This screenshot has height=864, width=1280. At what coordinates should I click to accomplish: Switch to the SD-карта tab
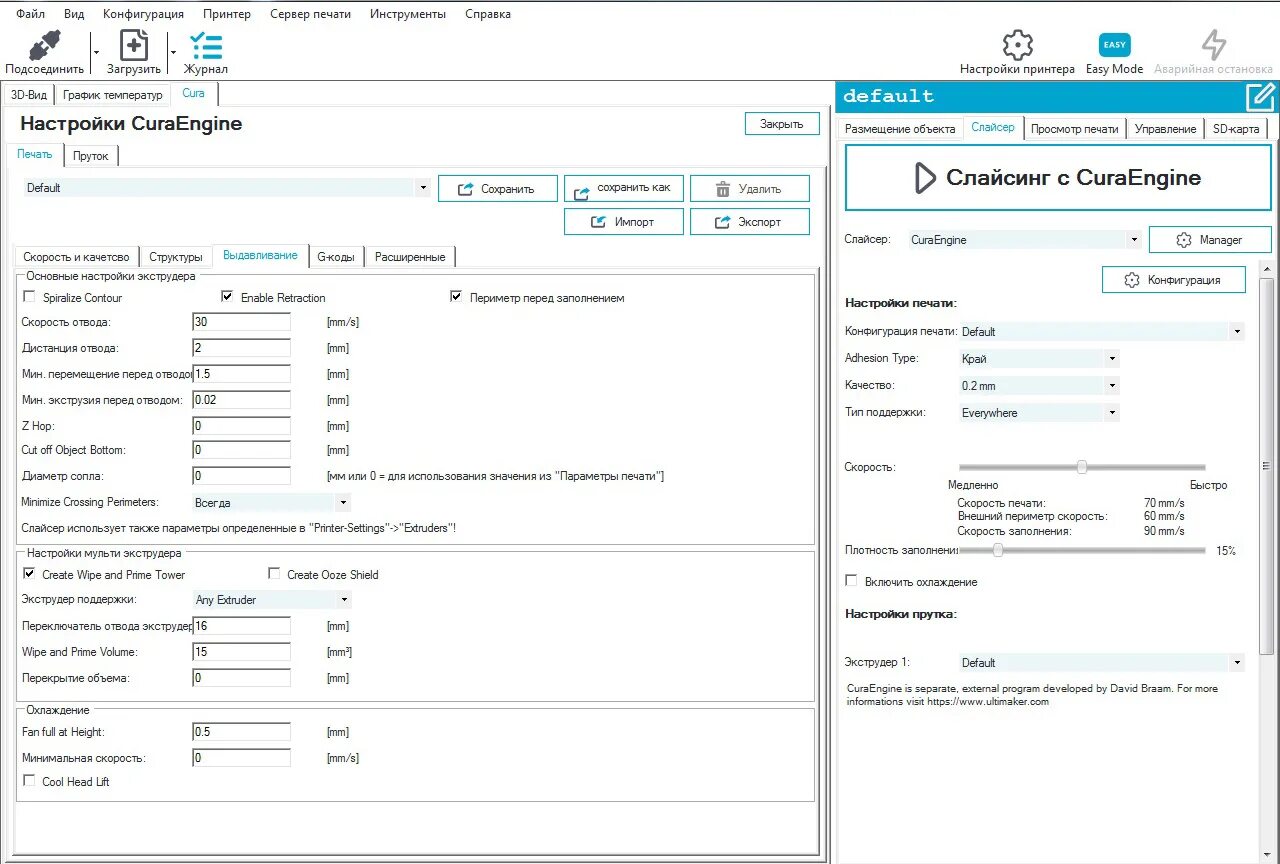[x=1236, y=129]
